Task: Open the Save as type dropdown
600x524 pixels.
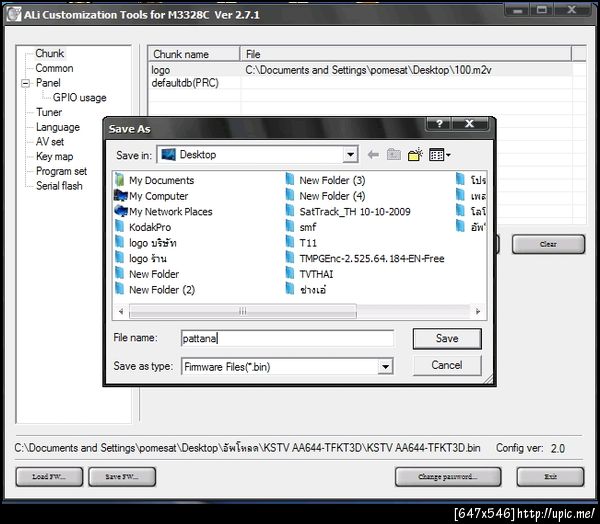Action: pyautogui.click(x=385, y=367)
